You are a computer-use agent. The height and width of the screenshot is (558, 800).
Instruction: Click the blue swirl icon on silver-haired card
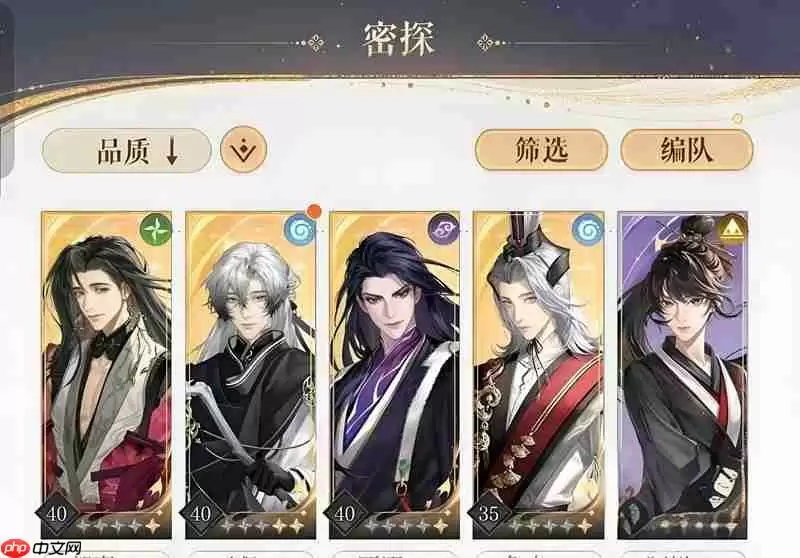299,230
